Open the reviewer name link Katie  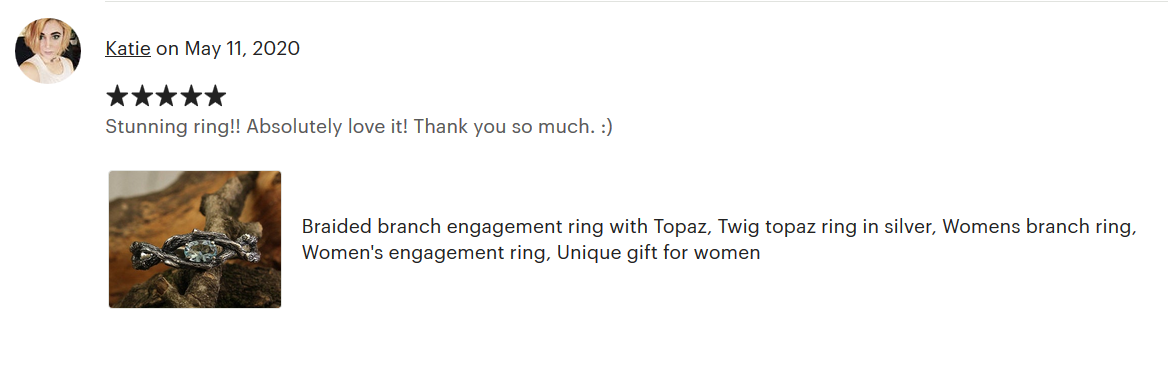tap(128, 48)
